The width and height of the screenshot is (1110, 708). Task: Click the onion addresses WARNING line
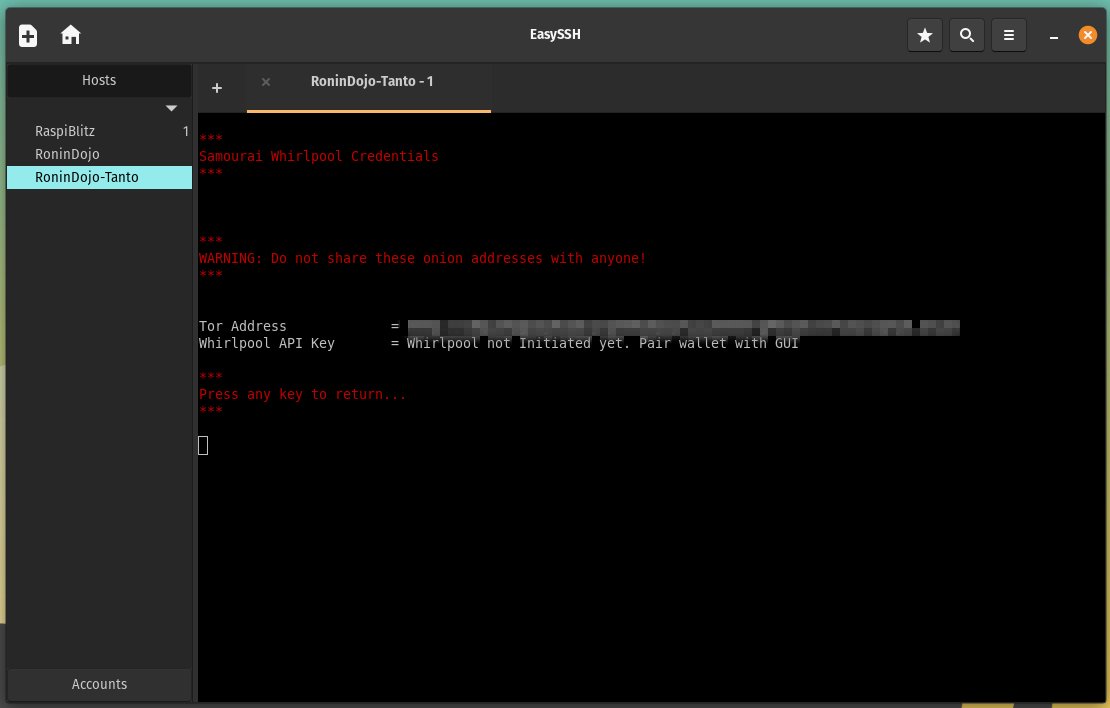423,258
